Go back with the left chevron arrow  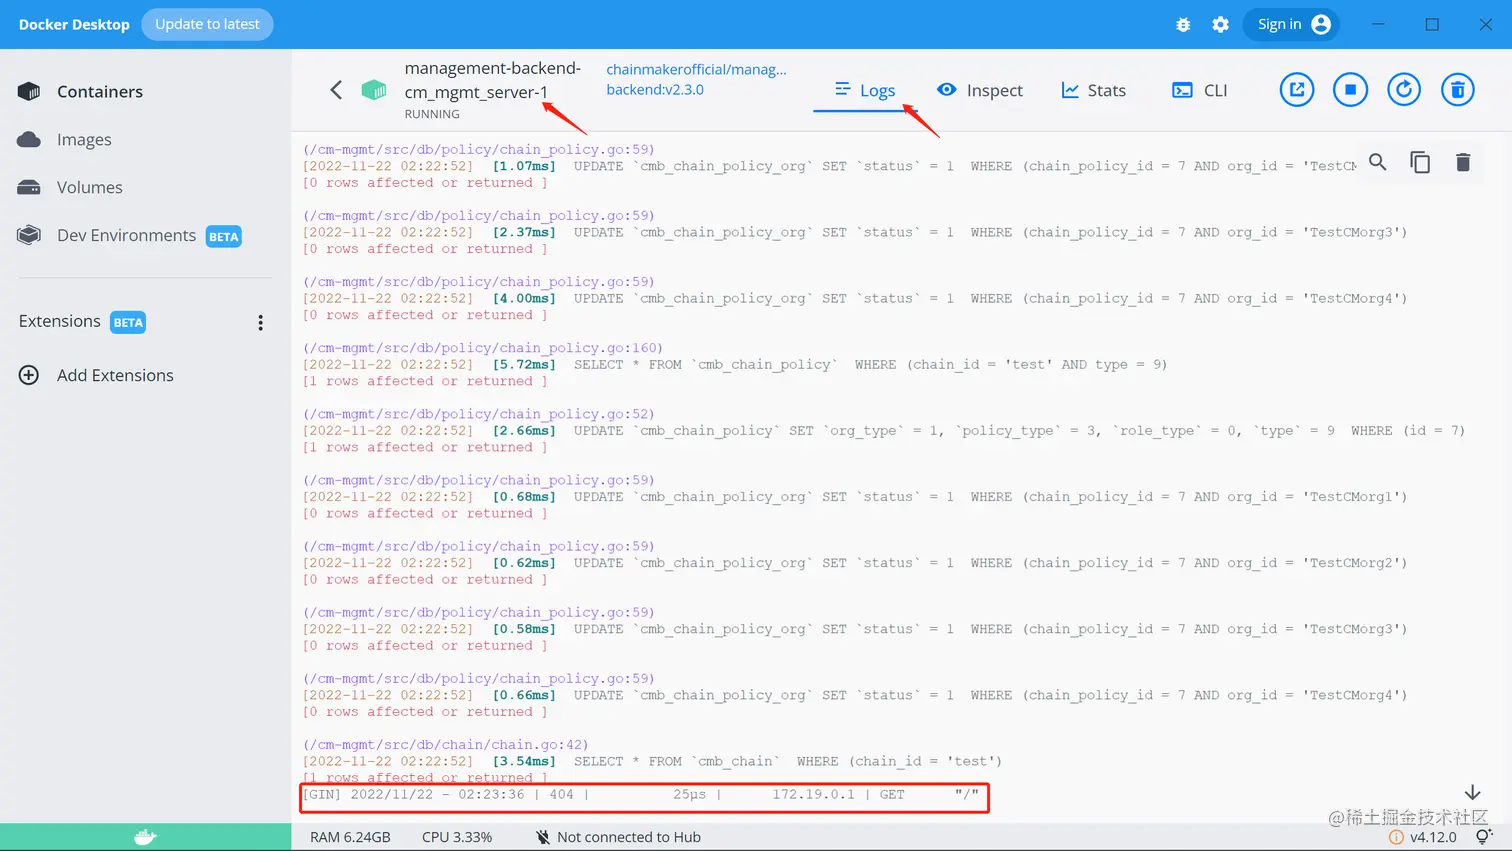click(336, 90)
